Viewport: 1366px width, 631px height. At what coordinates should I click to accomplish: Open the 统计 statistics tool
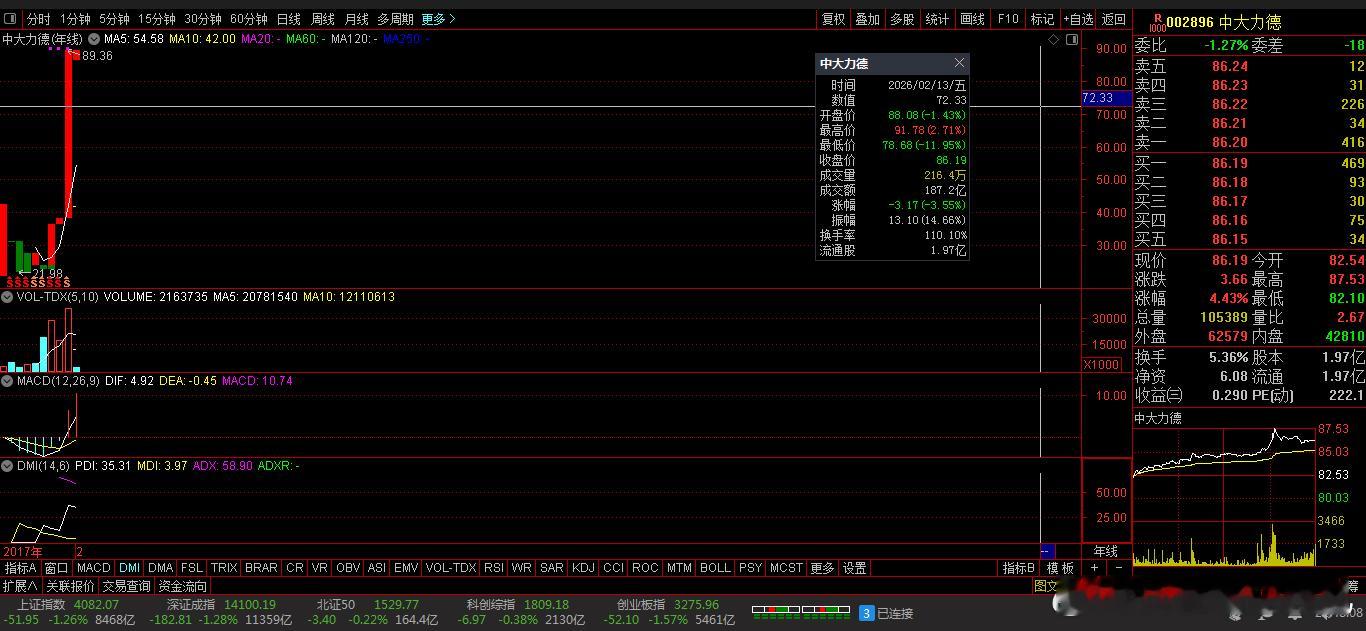937,19
